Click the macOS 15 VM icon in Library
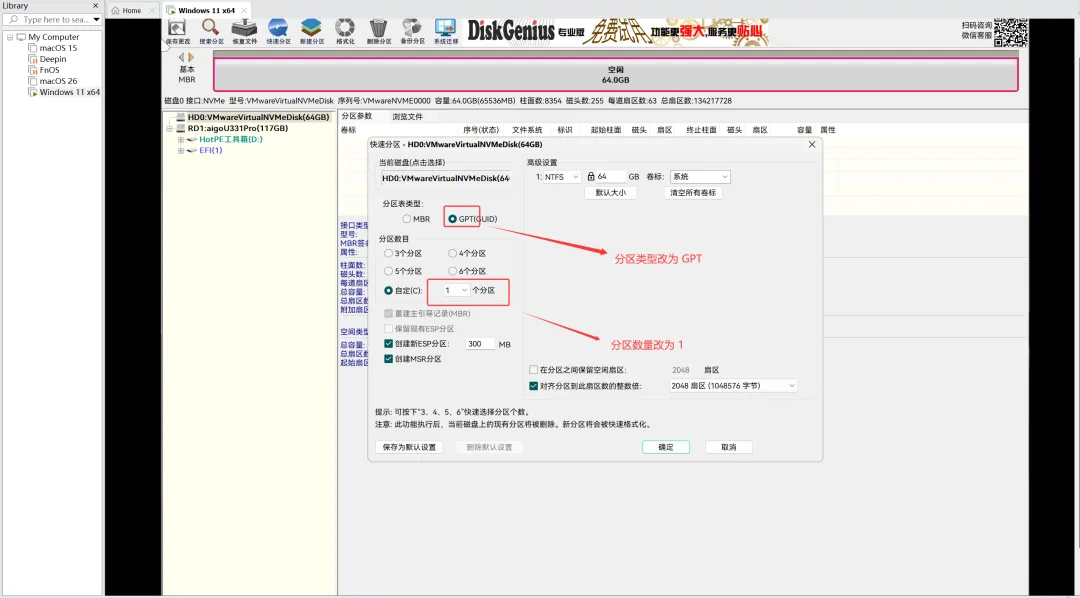This screenshot has width=1080, height=598. pos(32,48)
